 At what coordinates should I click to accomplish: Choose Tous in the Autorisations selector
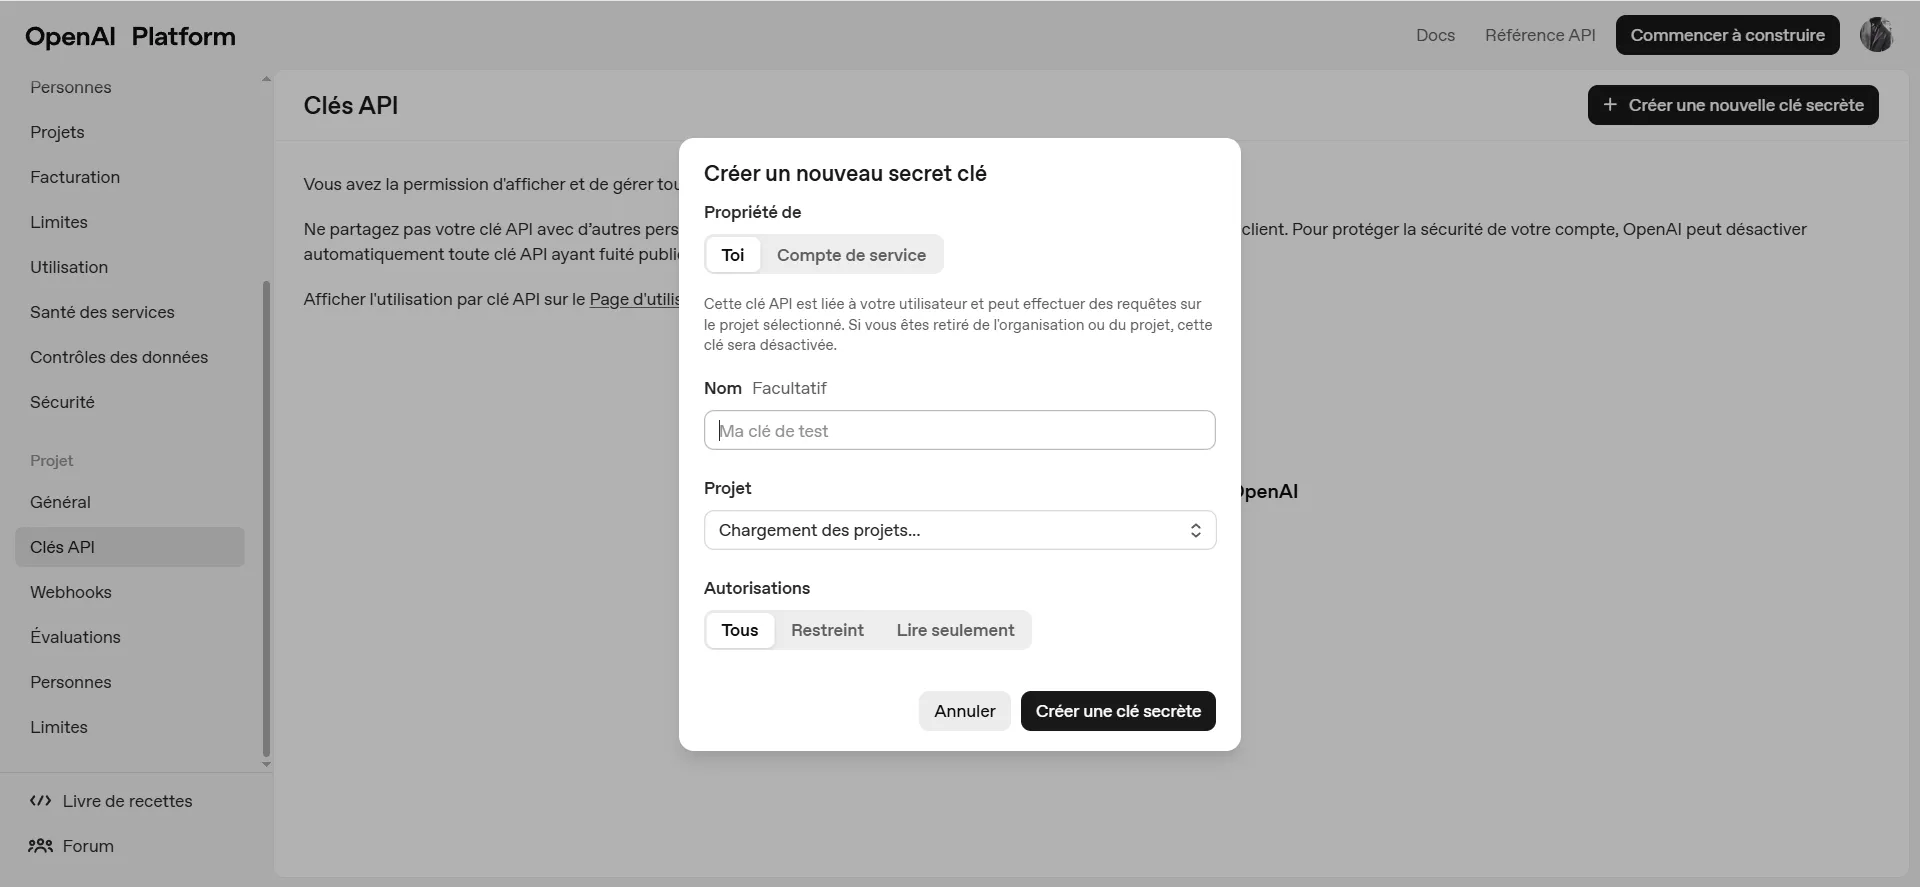click(x=740, y=630)
